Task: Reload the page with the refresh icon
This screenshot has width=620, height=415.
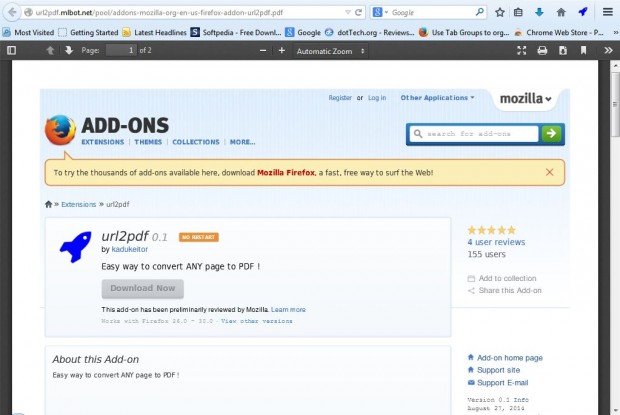Action: [x=359, y=12]
